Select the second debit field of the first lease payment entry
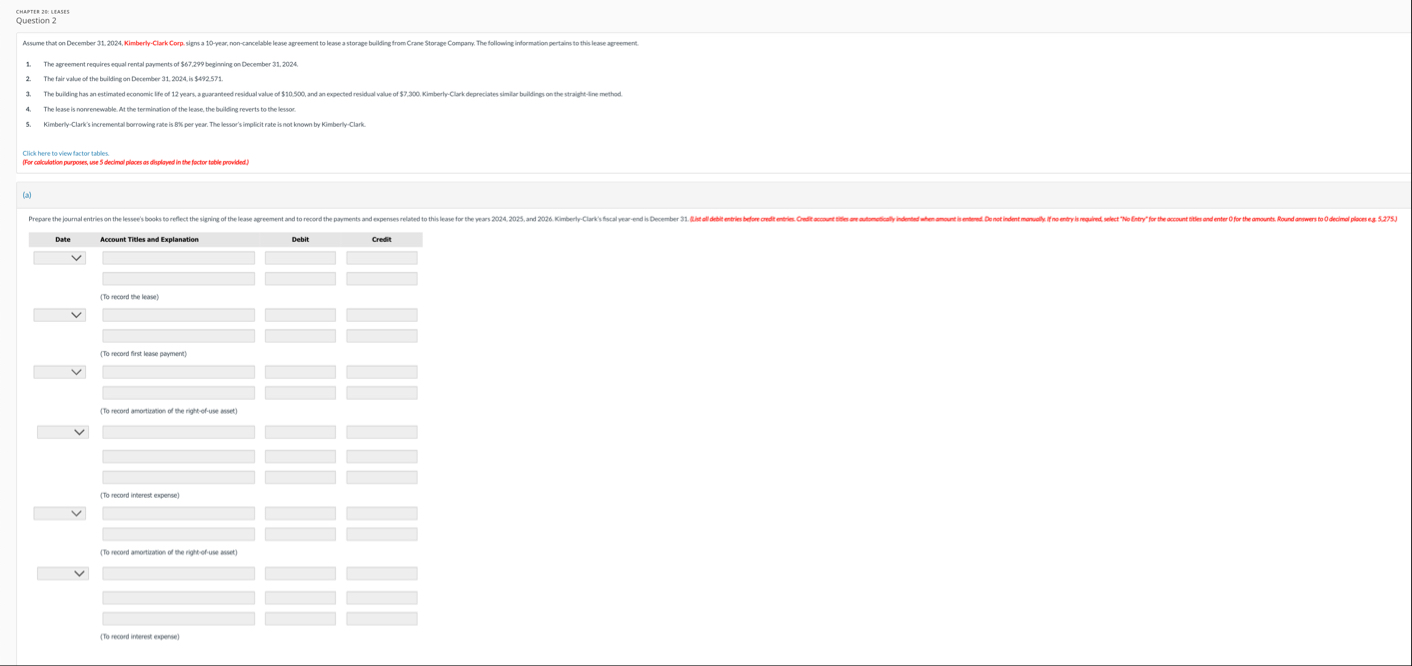The image size is (1412, 666). [x=300, y=336]
